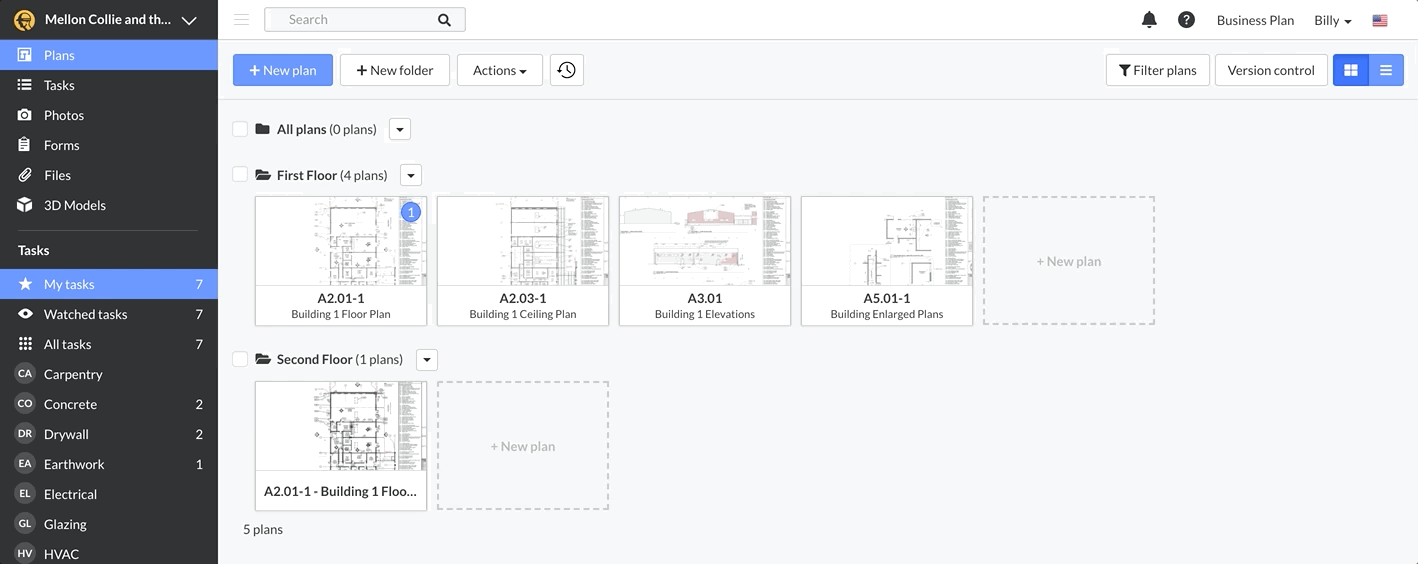Open the All plans dropdown arrow
Screen dimensions: 1418x564
point(399,129)
